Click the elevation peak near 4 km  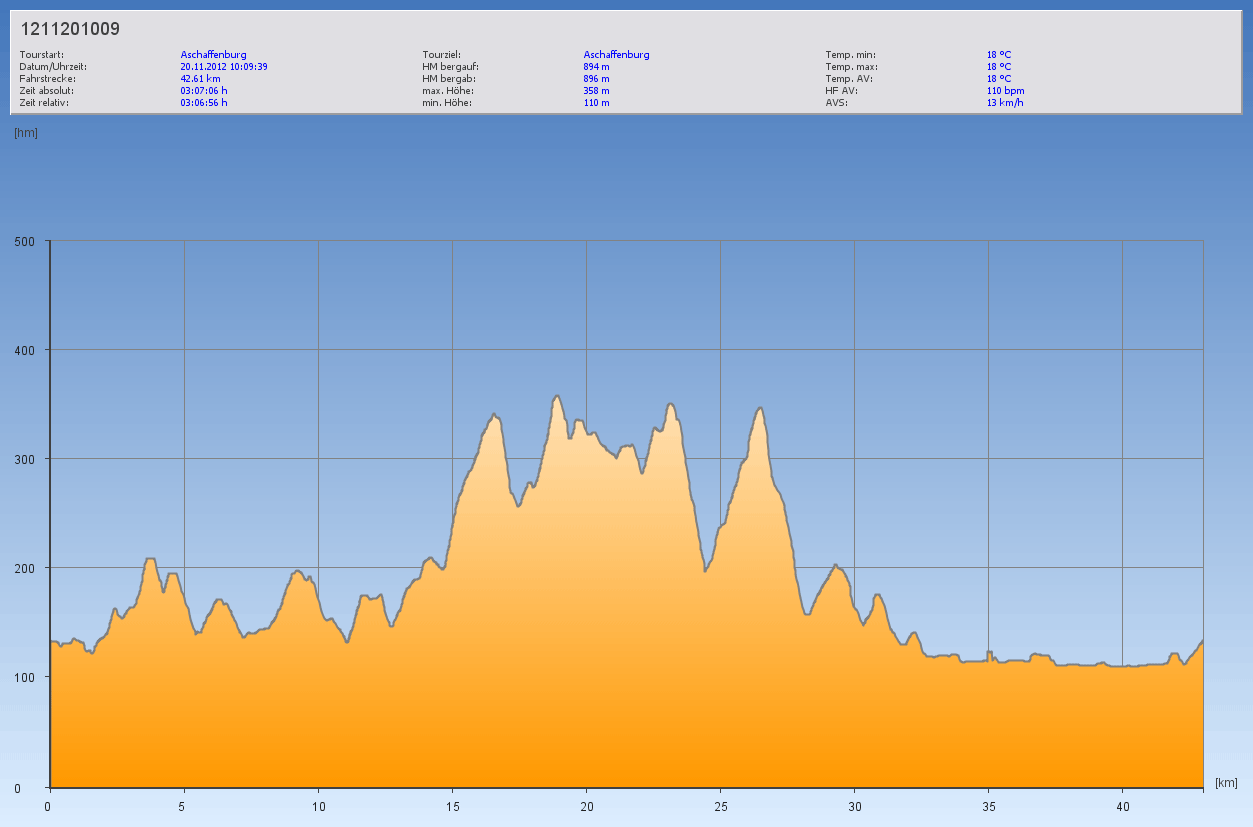pyautogui.click(x=150, y=560)
